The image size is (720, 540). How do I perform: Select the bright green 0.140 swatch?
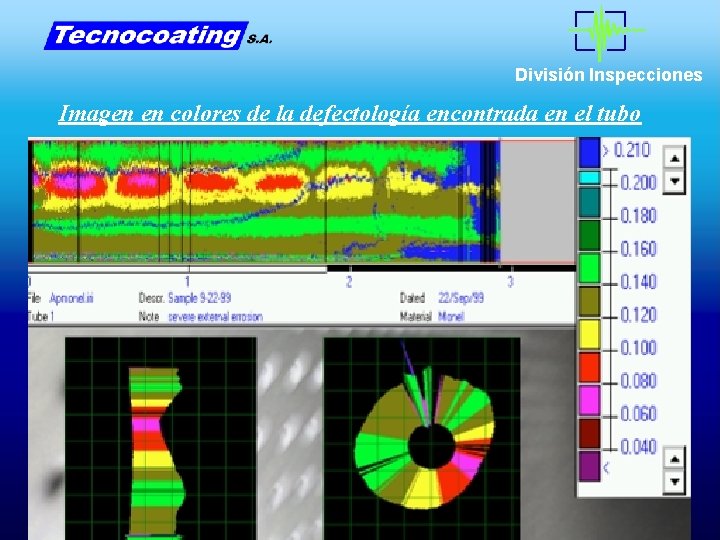tap(590, 268)
